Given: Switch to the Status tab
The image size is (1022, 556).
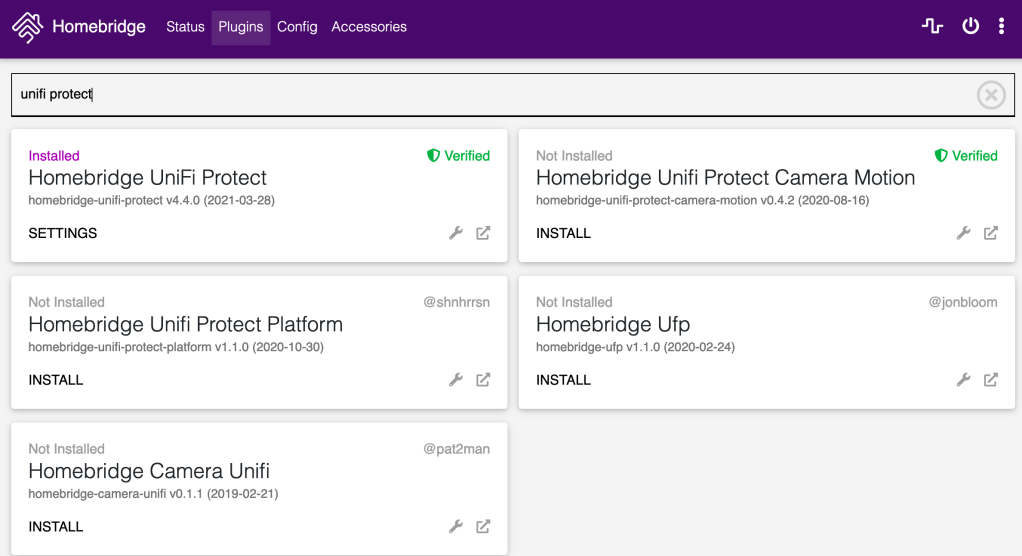Looking at the screenshot, I should [185, 27].
